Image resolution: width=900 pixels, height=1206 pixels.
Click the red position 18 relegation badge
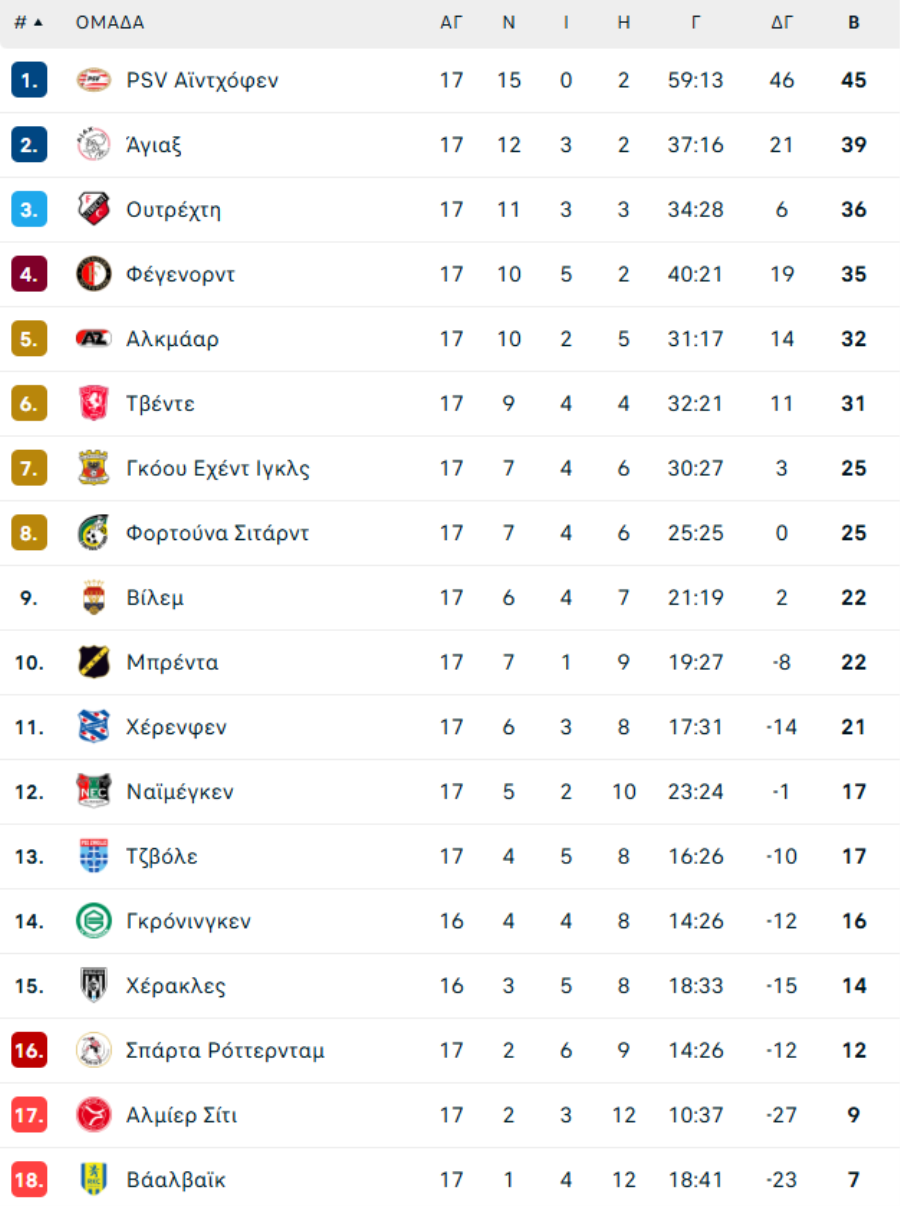click(x=29, y=1180)
